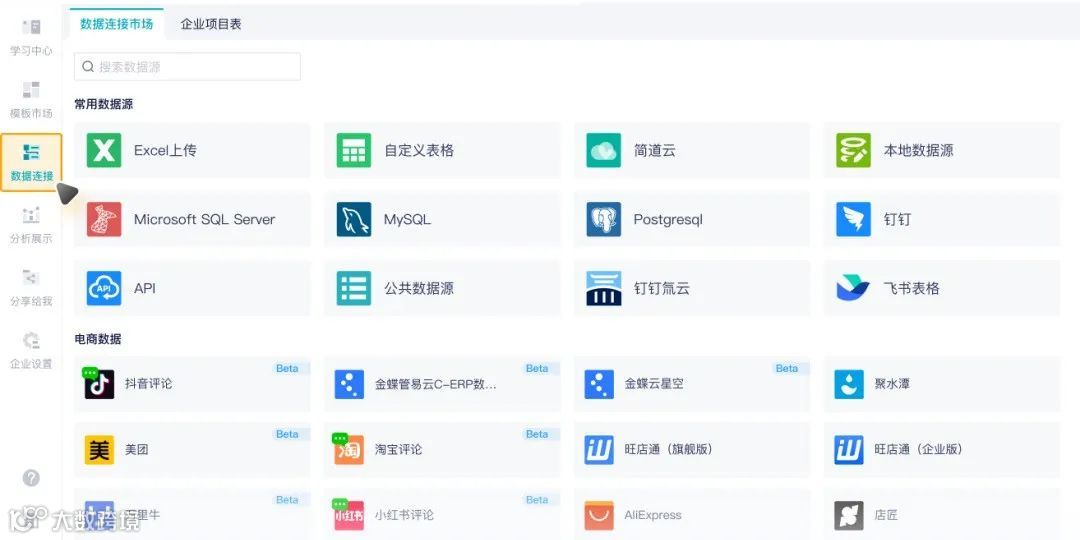The width and height of the screenshot is (1080, 540).
Task: Select the 公共数据源 label
Action: click(419, 288)
